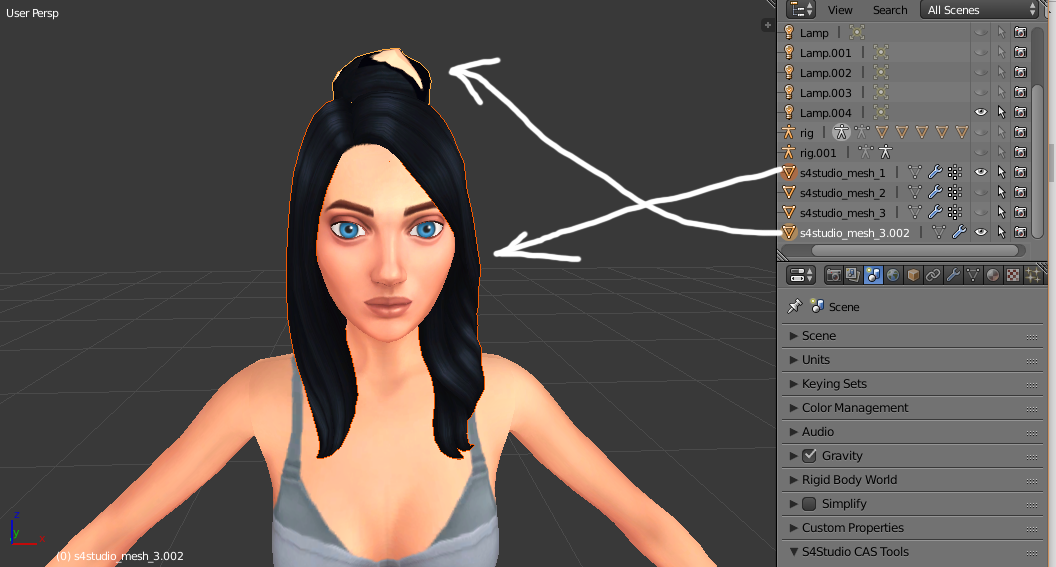Hide Lamp.004 with its eye icon
This screenshot has height=567, width=1056.
(x=981, y=112)
